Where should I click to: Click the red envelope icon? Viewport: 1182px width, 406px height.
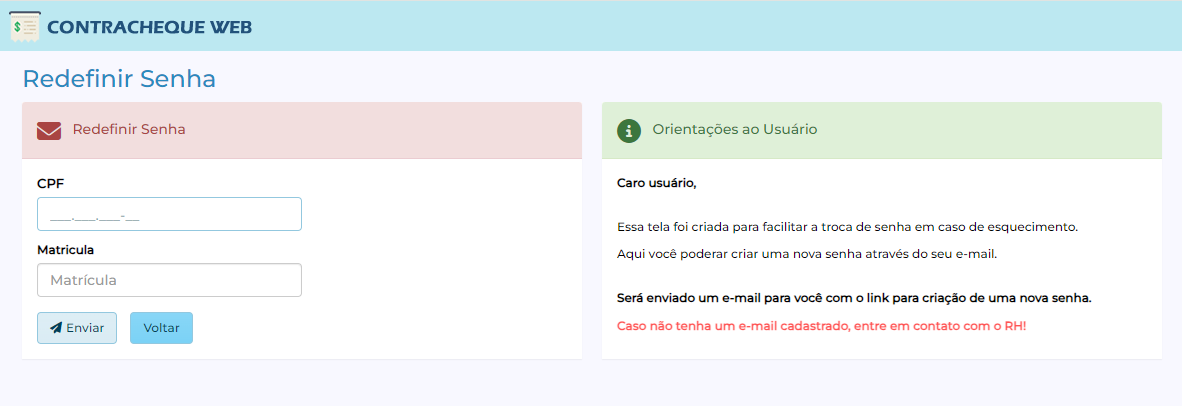pos(49,131)
